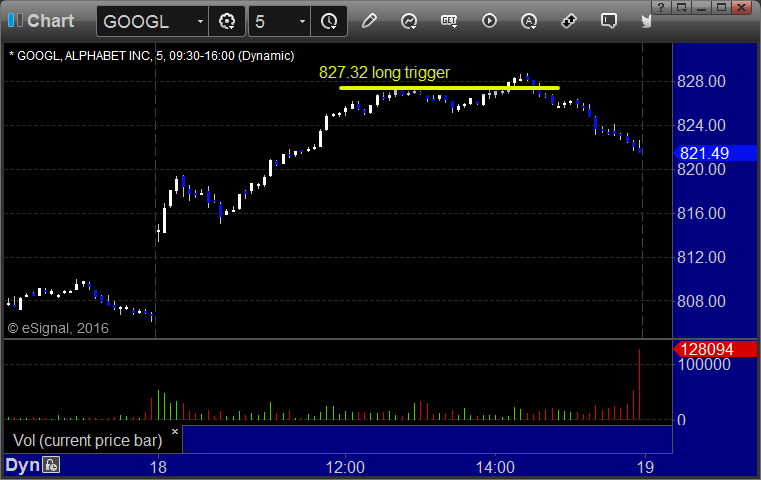This screenshot has height=480, width=761.
Task: Expand the 5-minute interval dropdown
Action: tap(302, 21)
